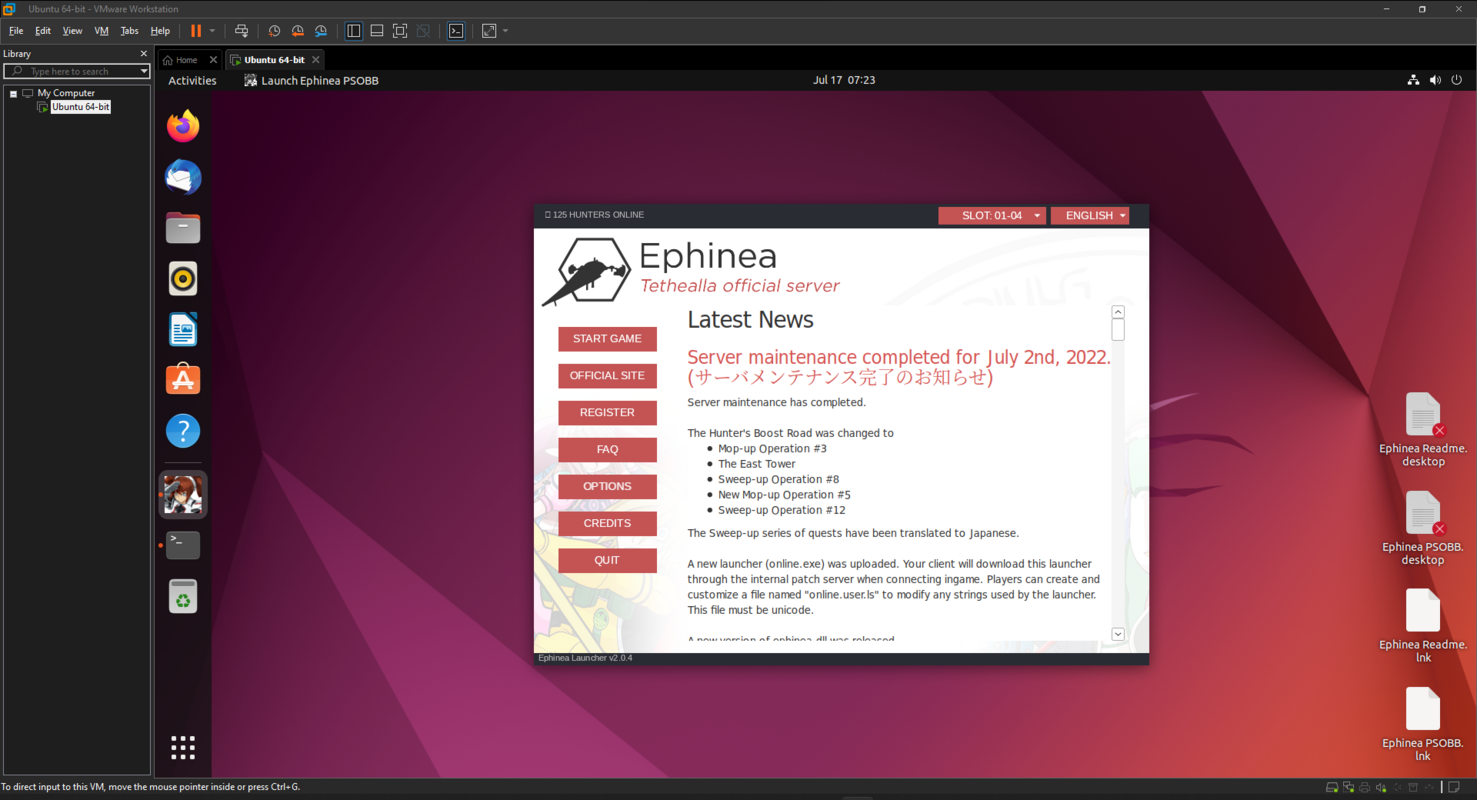Open the SLOT: 01-04 dropdown
This screenshot has height=800, width=1477.
[992, 215]
